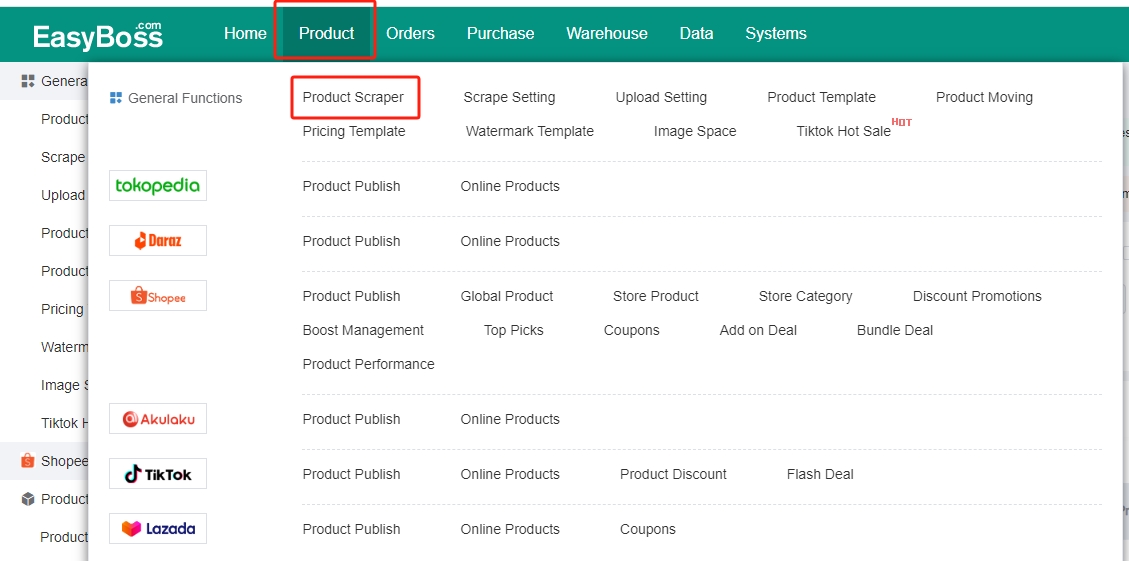Open Shopee Boost Management
The height and width of the screenshot is (561, 1129).
pos(363,330)
